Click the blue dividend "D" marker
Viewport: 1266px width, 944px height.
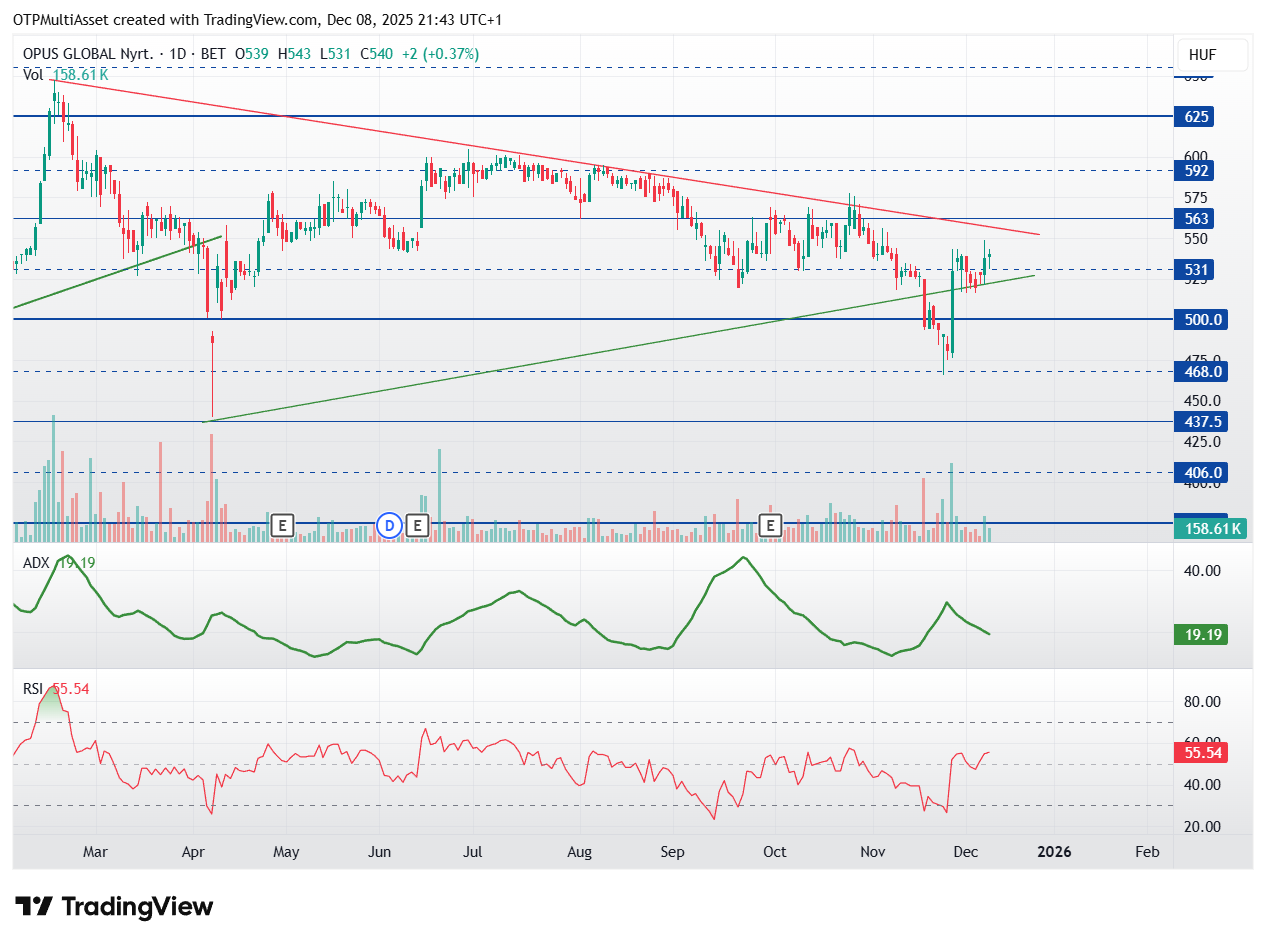click(389, 524)
